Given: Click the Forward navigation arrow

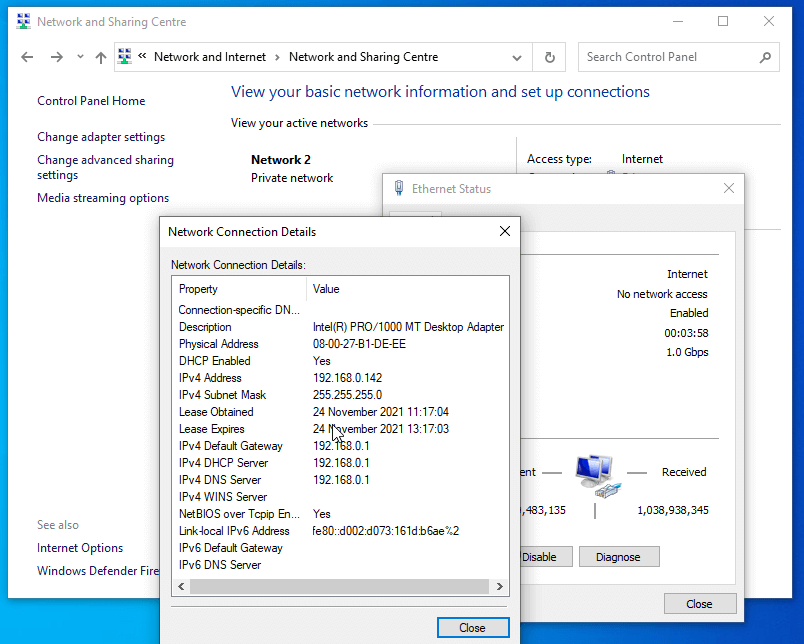Looking at the screenshot, I should [56, 58].
